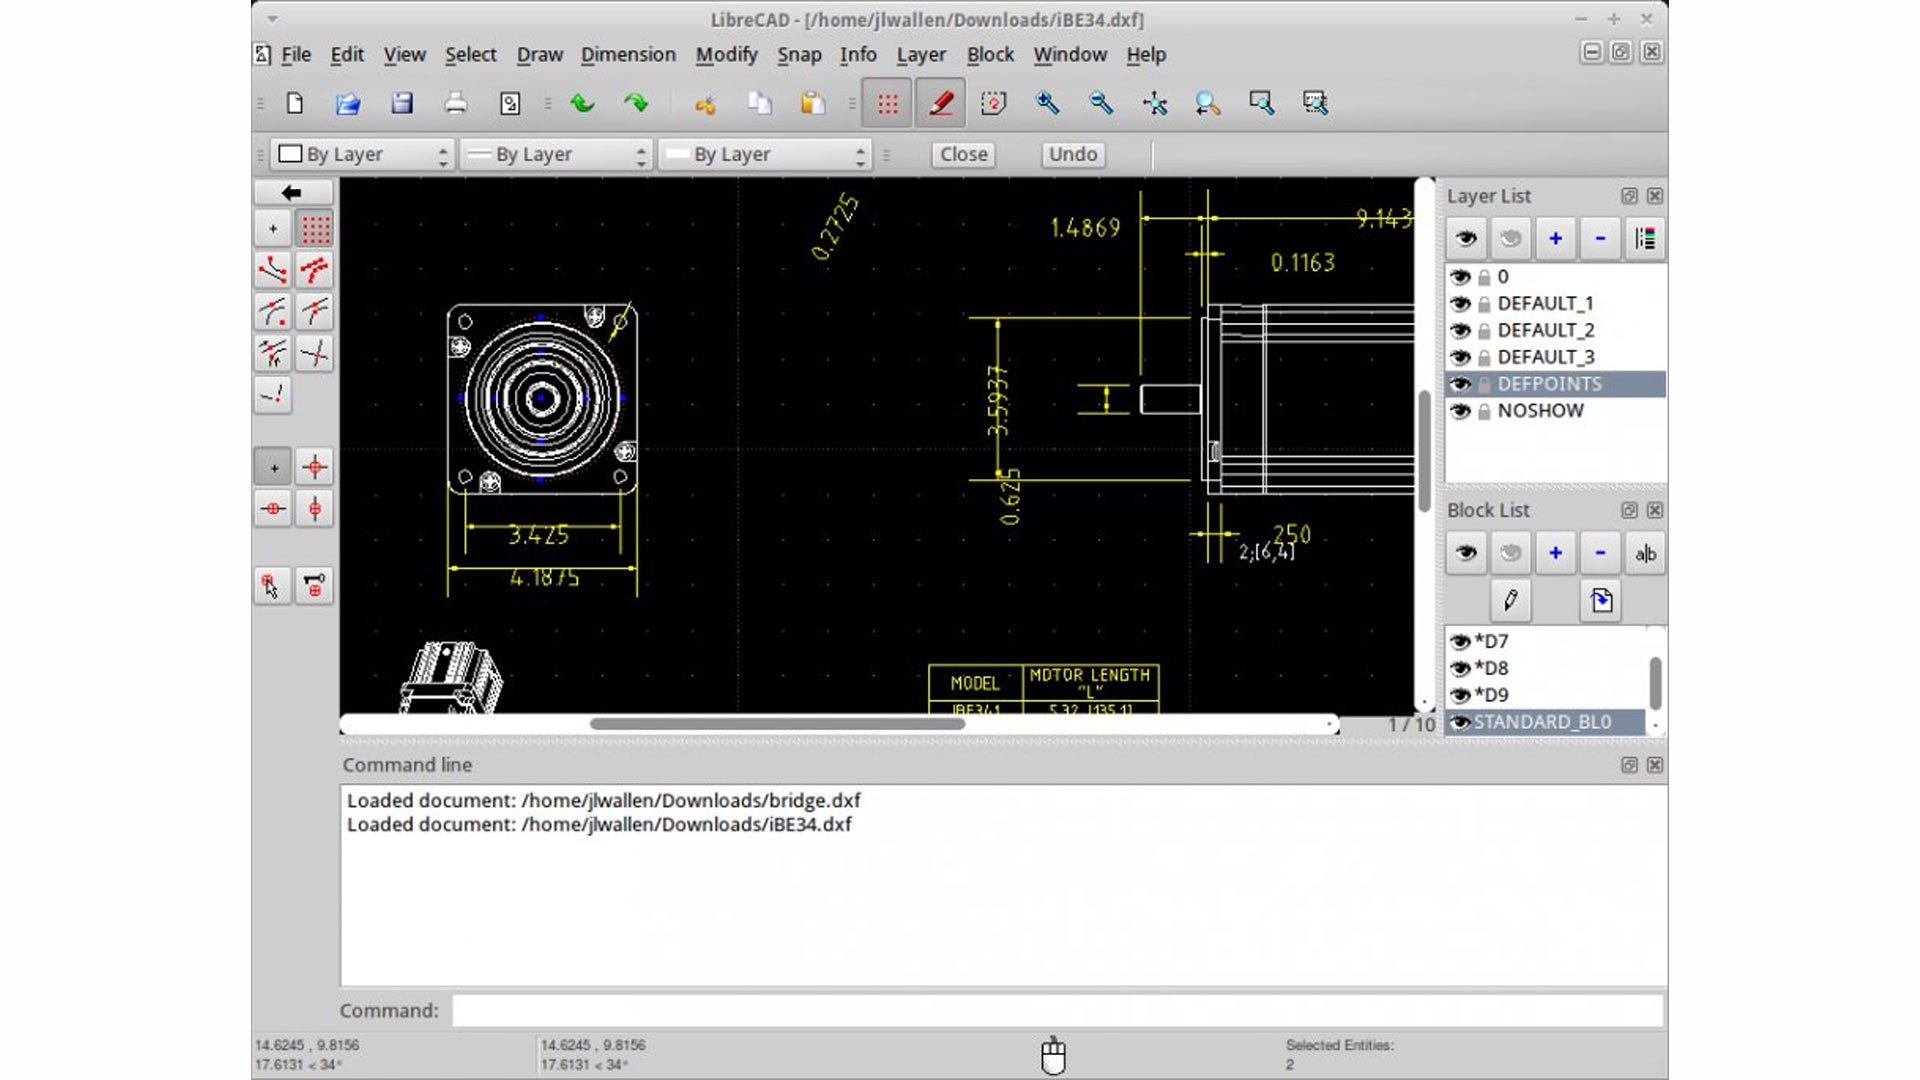The image size is (1920, 1080).
Task: Click the Save floppy disk icon
Action: [x=402, y=103]
